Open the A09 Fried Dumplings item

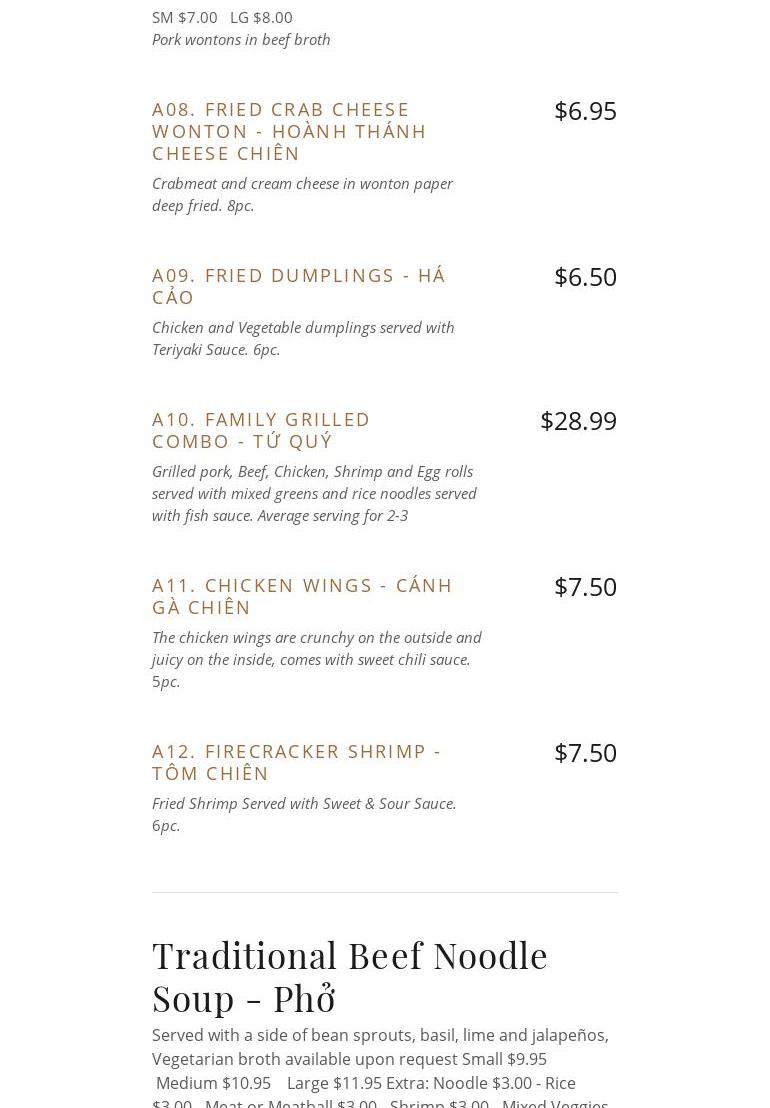click(298, 286)
